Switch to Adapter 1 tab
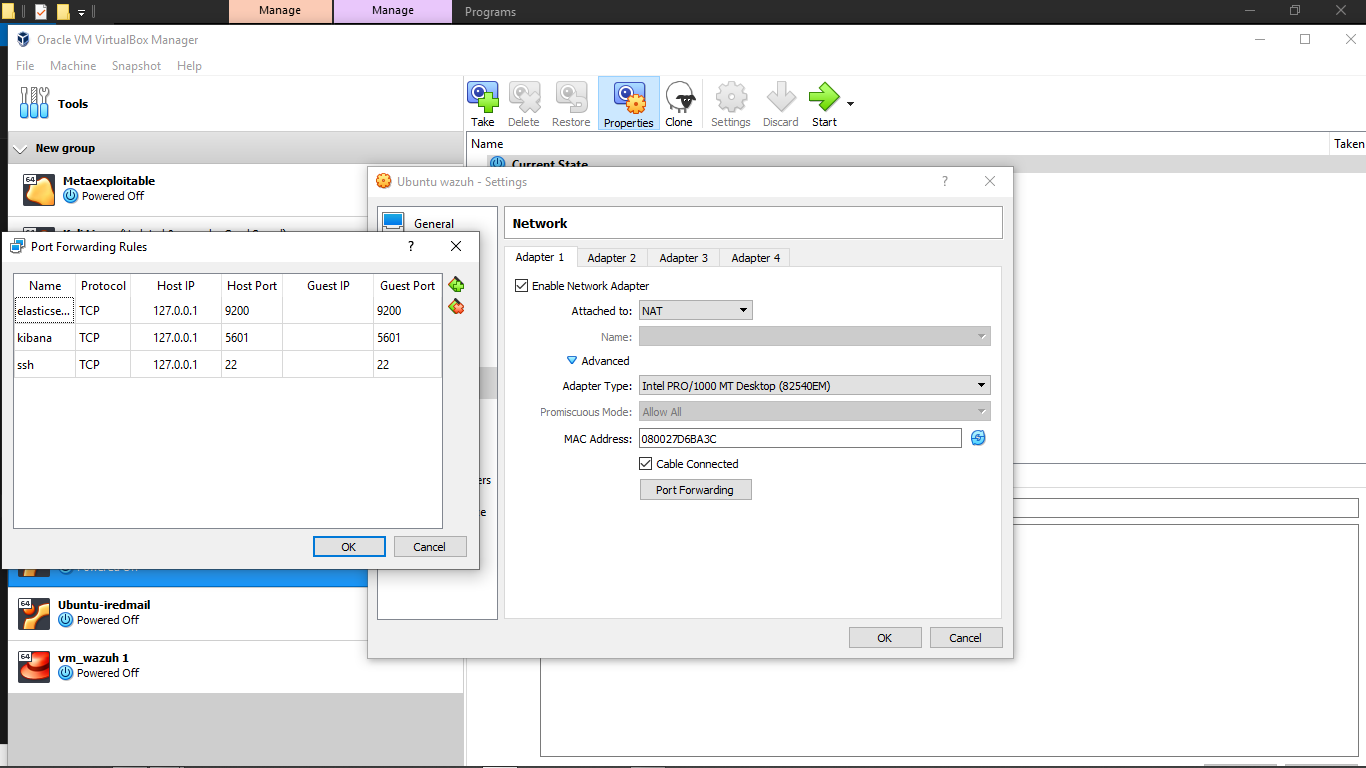The width and height of the screenshot is (1366, 768). pos(540,257)
